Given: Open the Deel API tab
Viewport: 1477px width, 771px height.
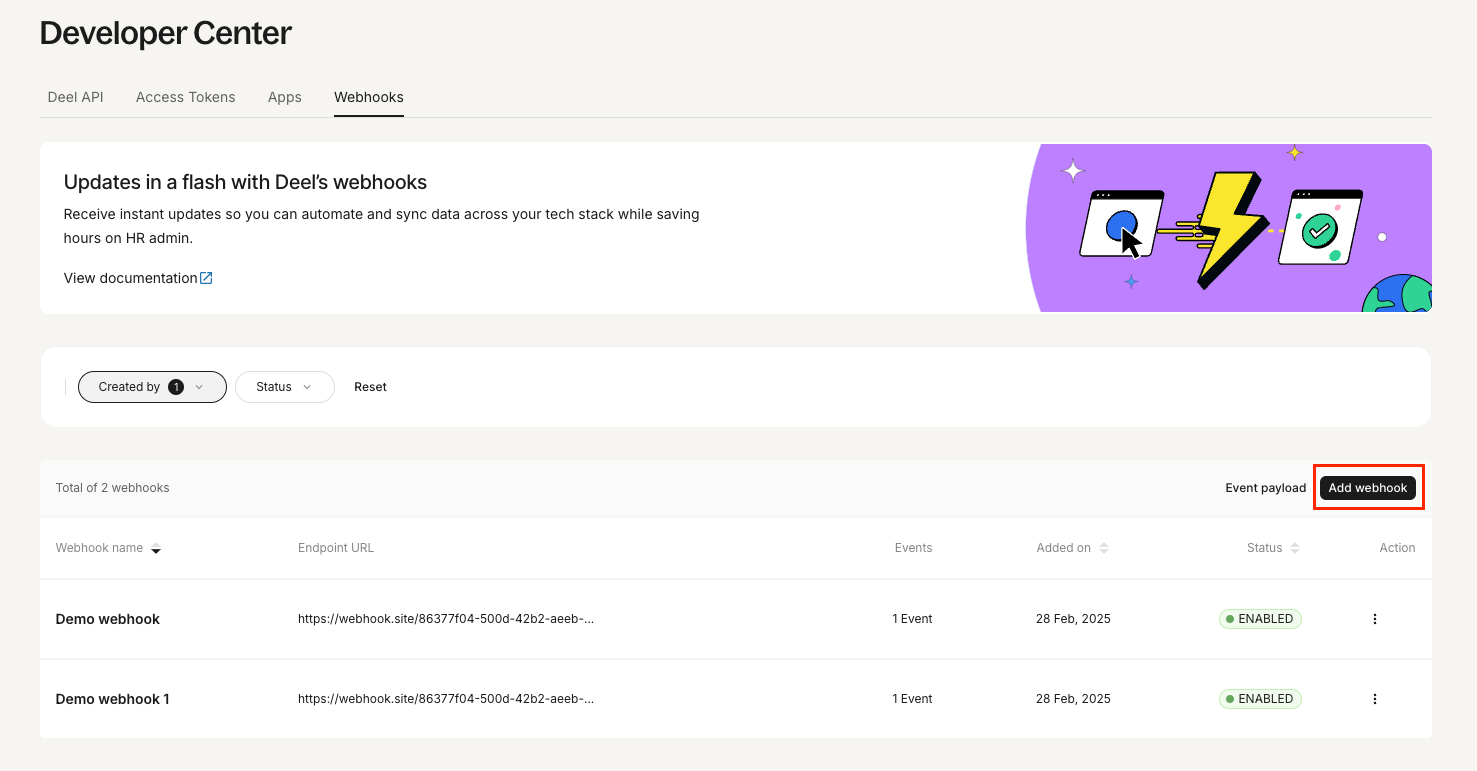Looking at the screenshot, I should pyautogui.click(x=75, y=97).
